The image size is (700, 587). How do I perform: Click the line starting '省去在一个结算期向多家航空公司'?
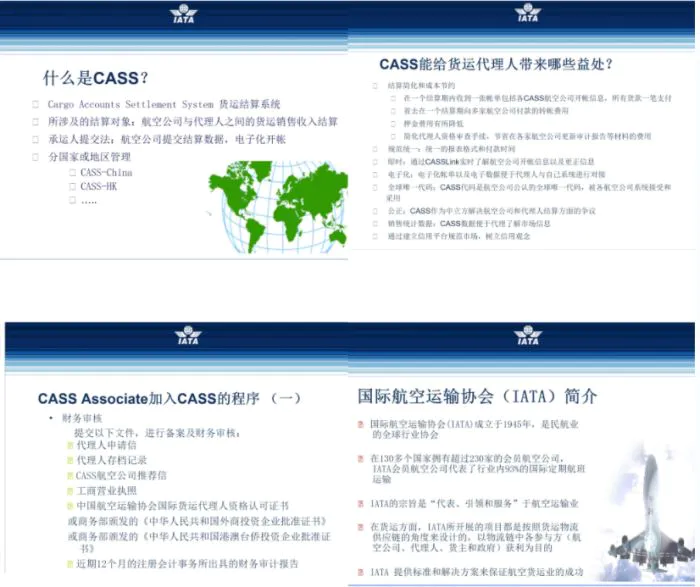coord(486,111)
